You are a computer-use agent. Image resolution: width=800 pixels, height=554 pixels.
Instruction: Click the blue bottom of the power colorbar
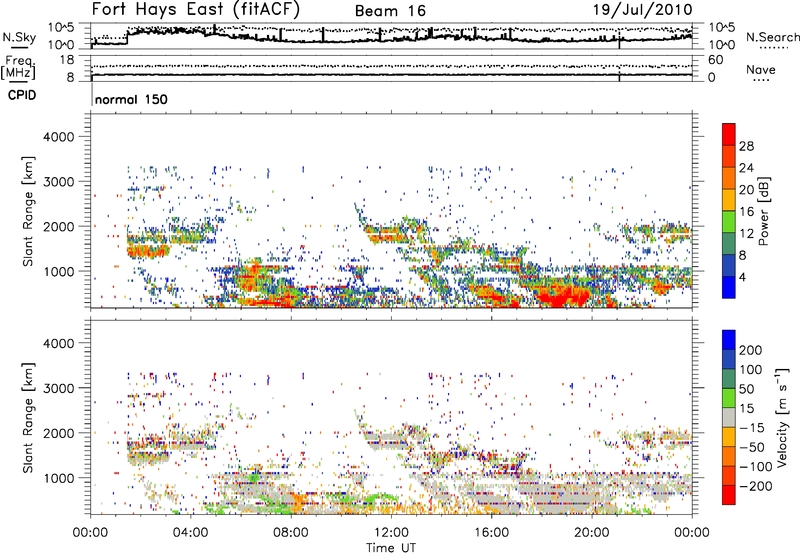[x=729, y=287]
